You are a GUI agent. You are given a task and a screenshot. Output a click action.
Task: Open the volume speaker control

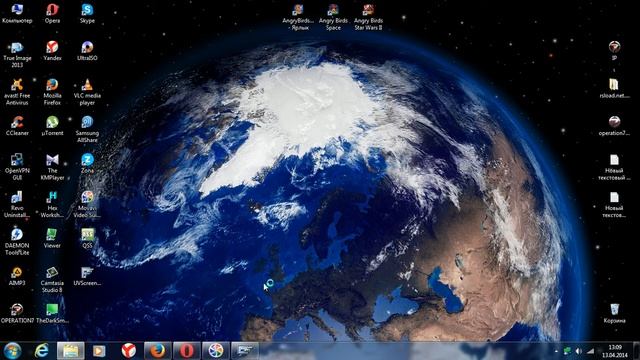tap(578, 351)
